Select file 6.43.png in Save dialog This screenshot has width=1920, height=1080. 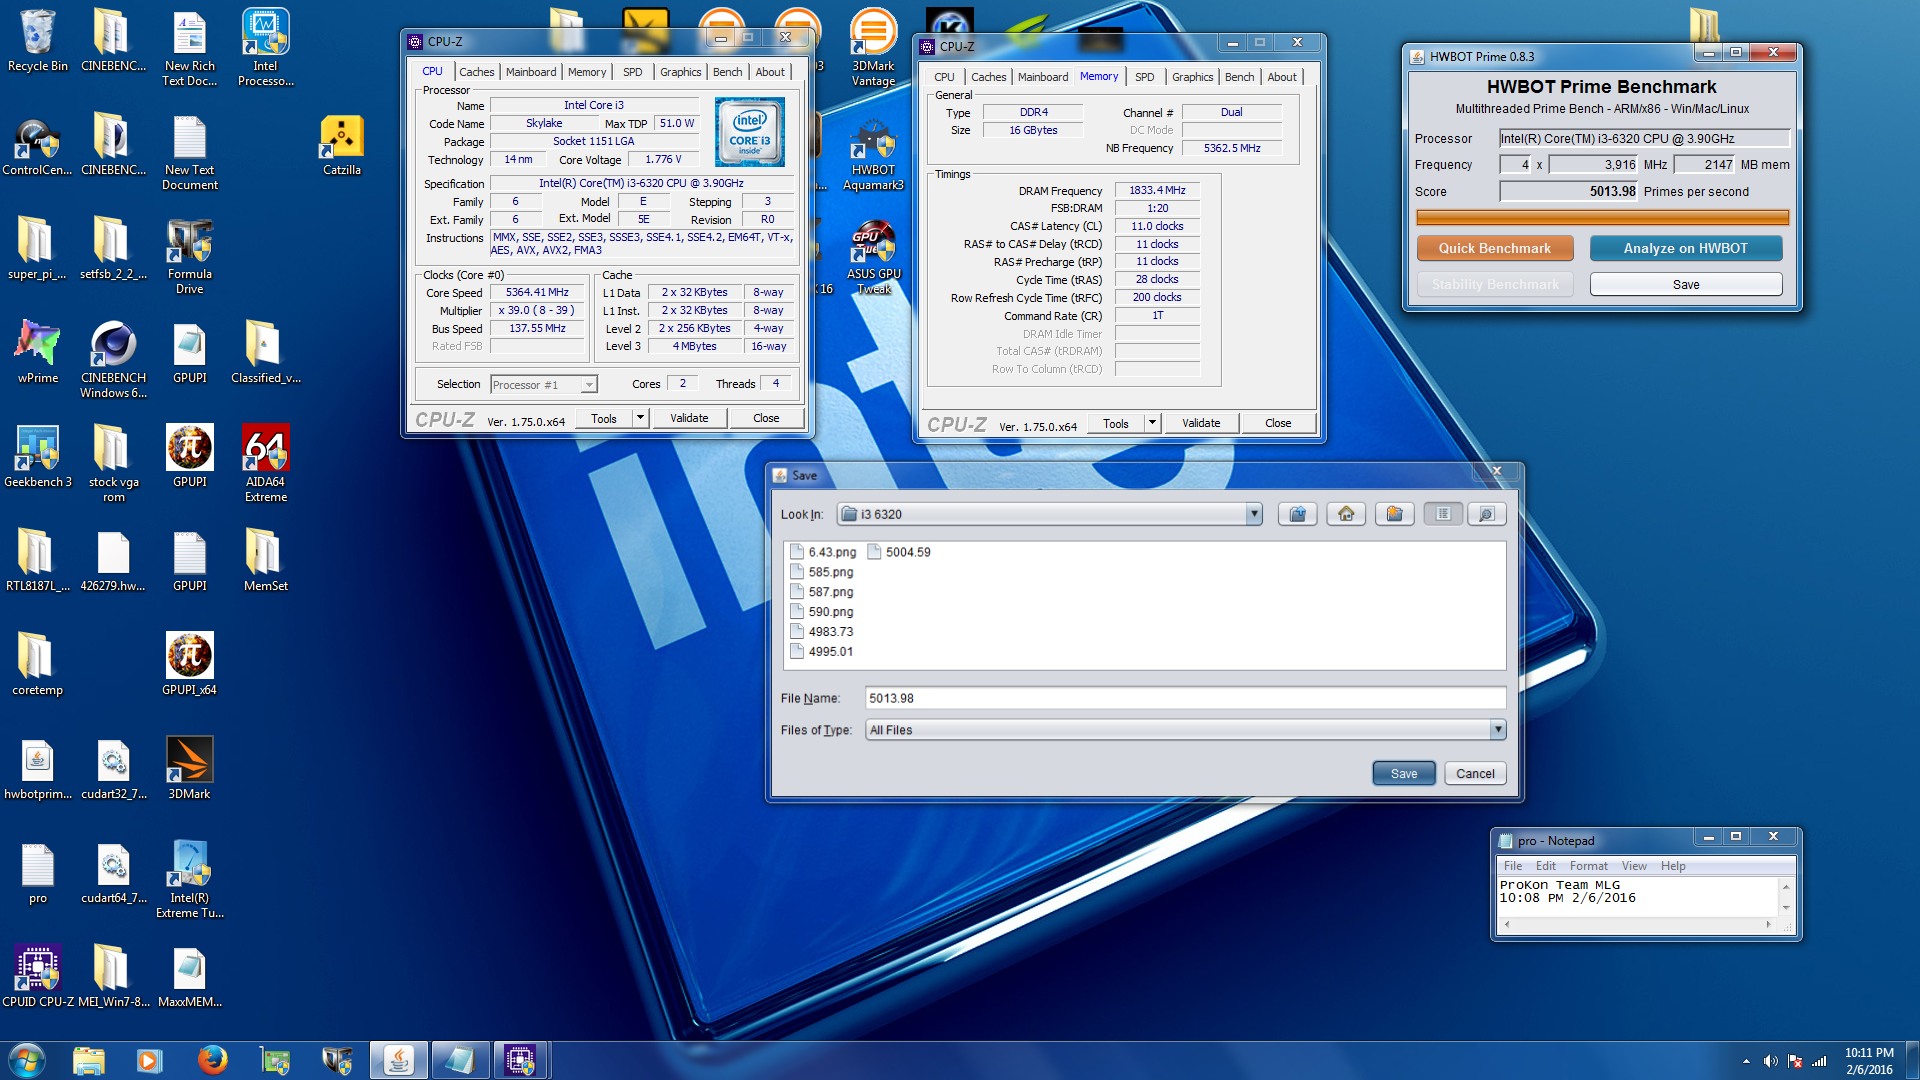(x=823, y=552)
